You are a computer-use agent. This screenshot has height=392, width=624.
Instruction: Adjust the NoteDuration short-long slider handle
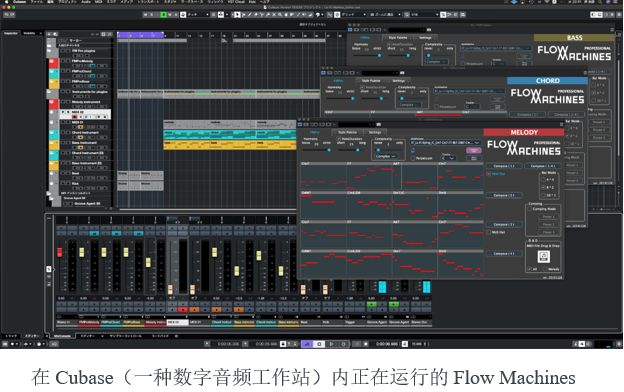(x=358, y=150)
